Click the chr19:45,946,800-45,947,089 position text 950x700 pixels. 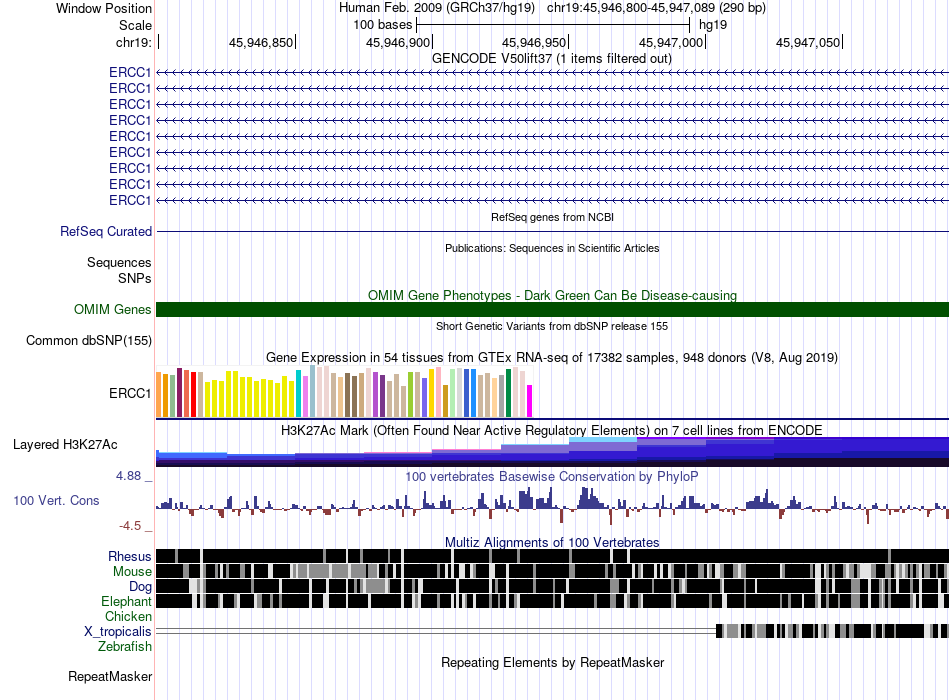[x=656, y=8]
